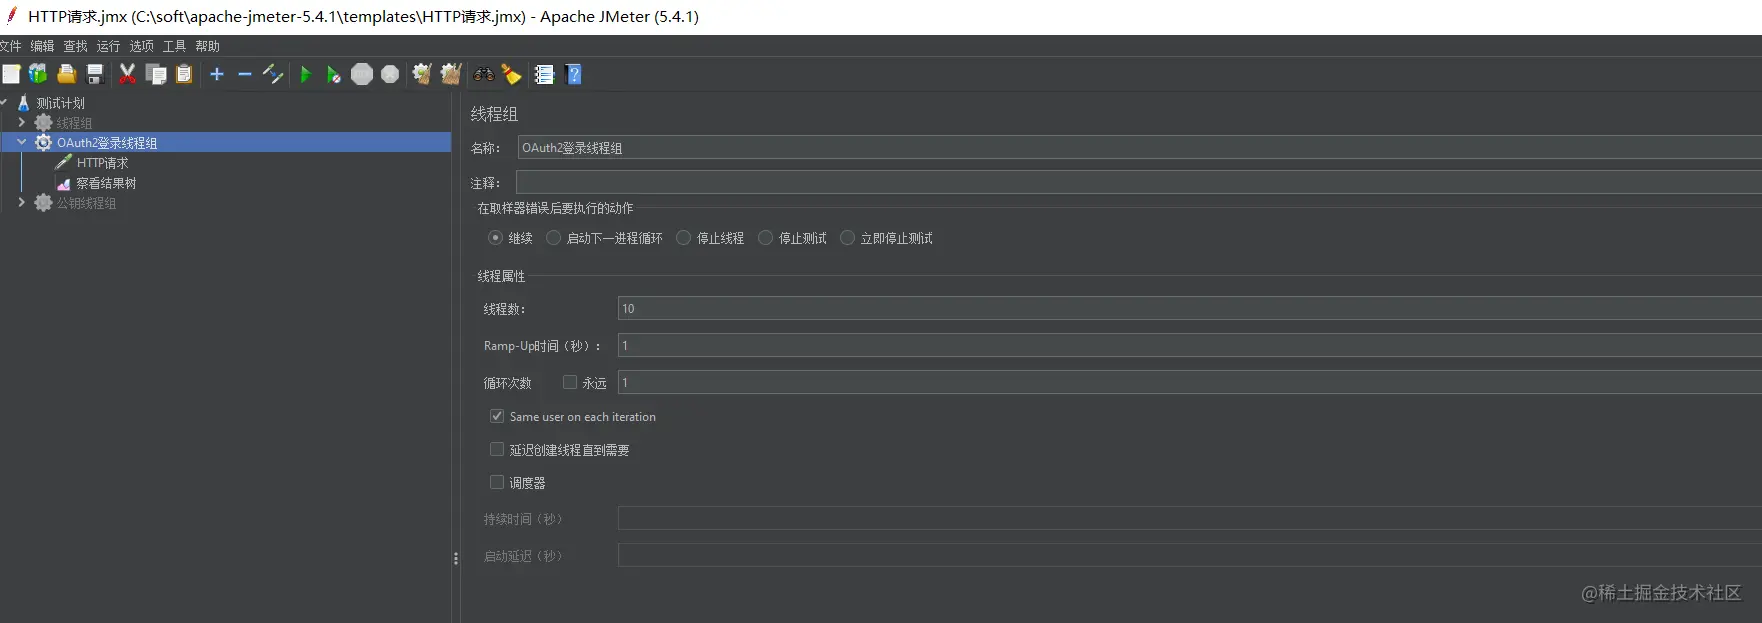The height and width of the screenshot is (623, 1762).
Task: Open Help with the question mark icon
Action: click(x=574, y=74)
